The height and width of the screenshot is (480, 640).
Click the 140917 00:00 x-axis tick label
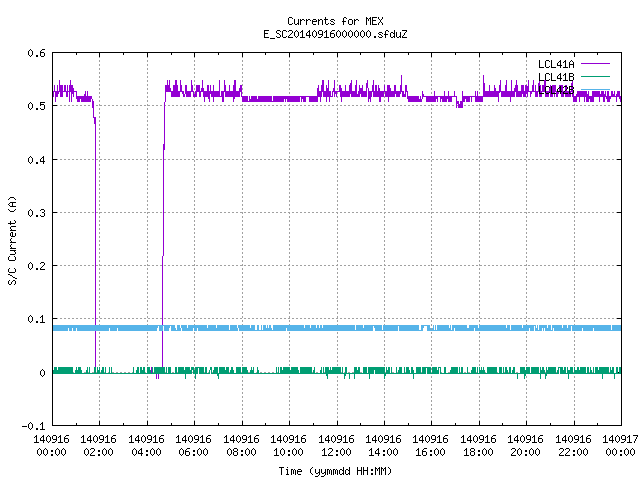(620, 446)
